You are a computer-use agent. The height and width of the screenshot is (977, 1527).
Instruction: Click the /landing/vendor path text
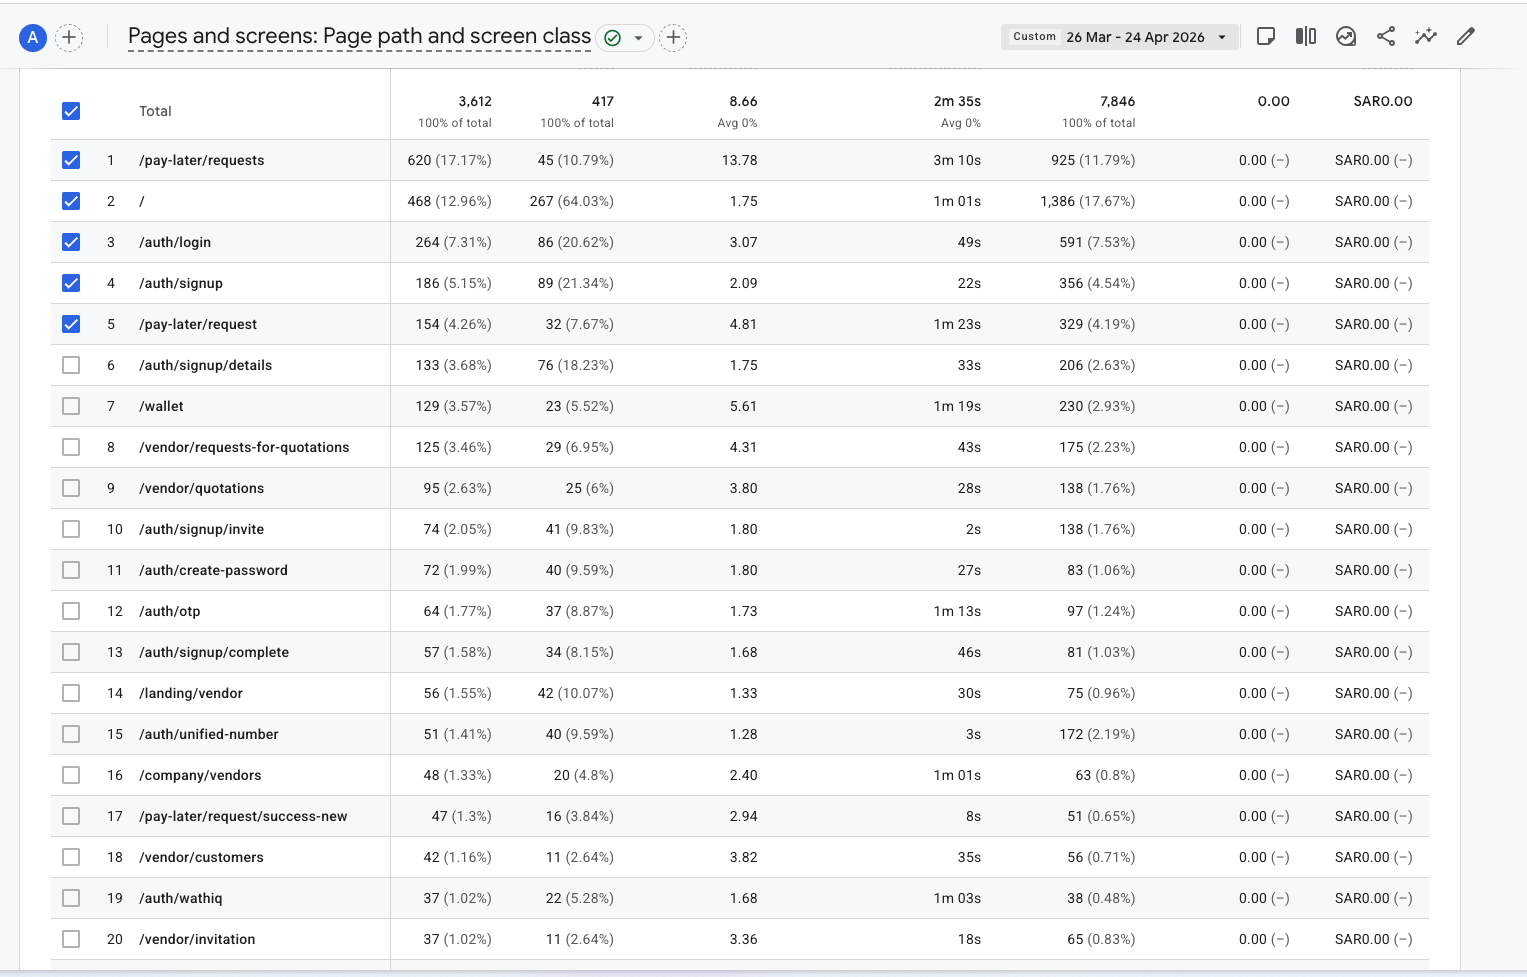191,693
